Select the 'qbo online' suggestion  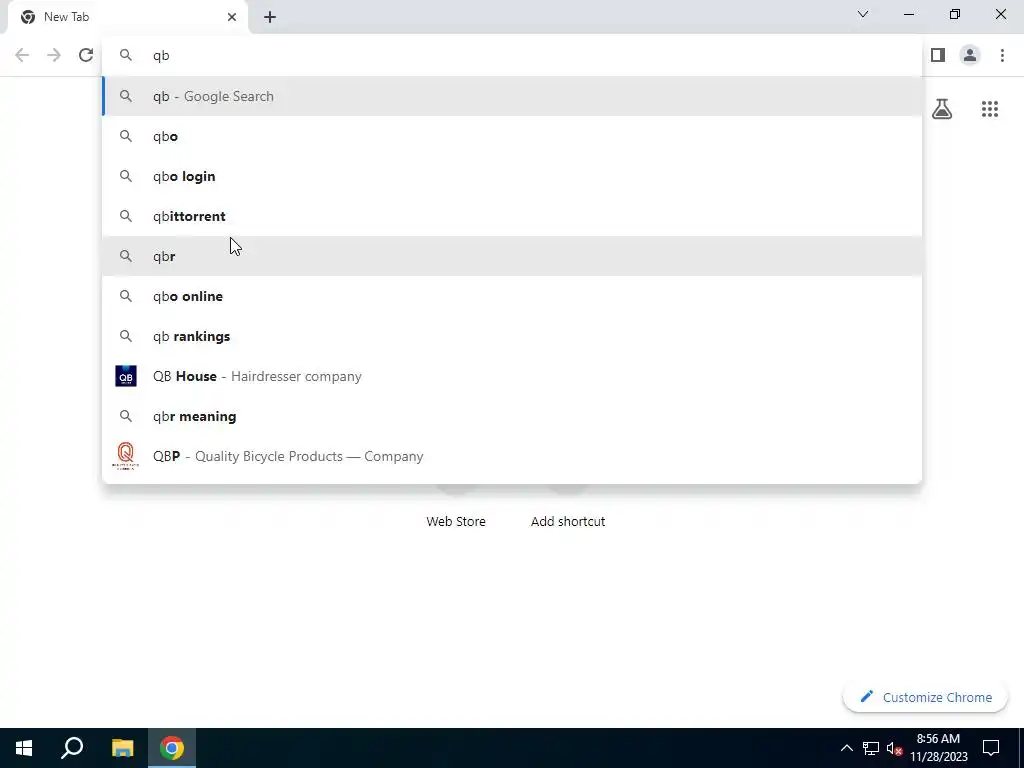click(x=513, y=296)
